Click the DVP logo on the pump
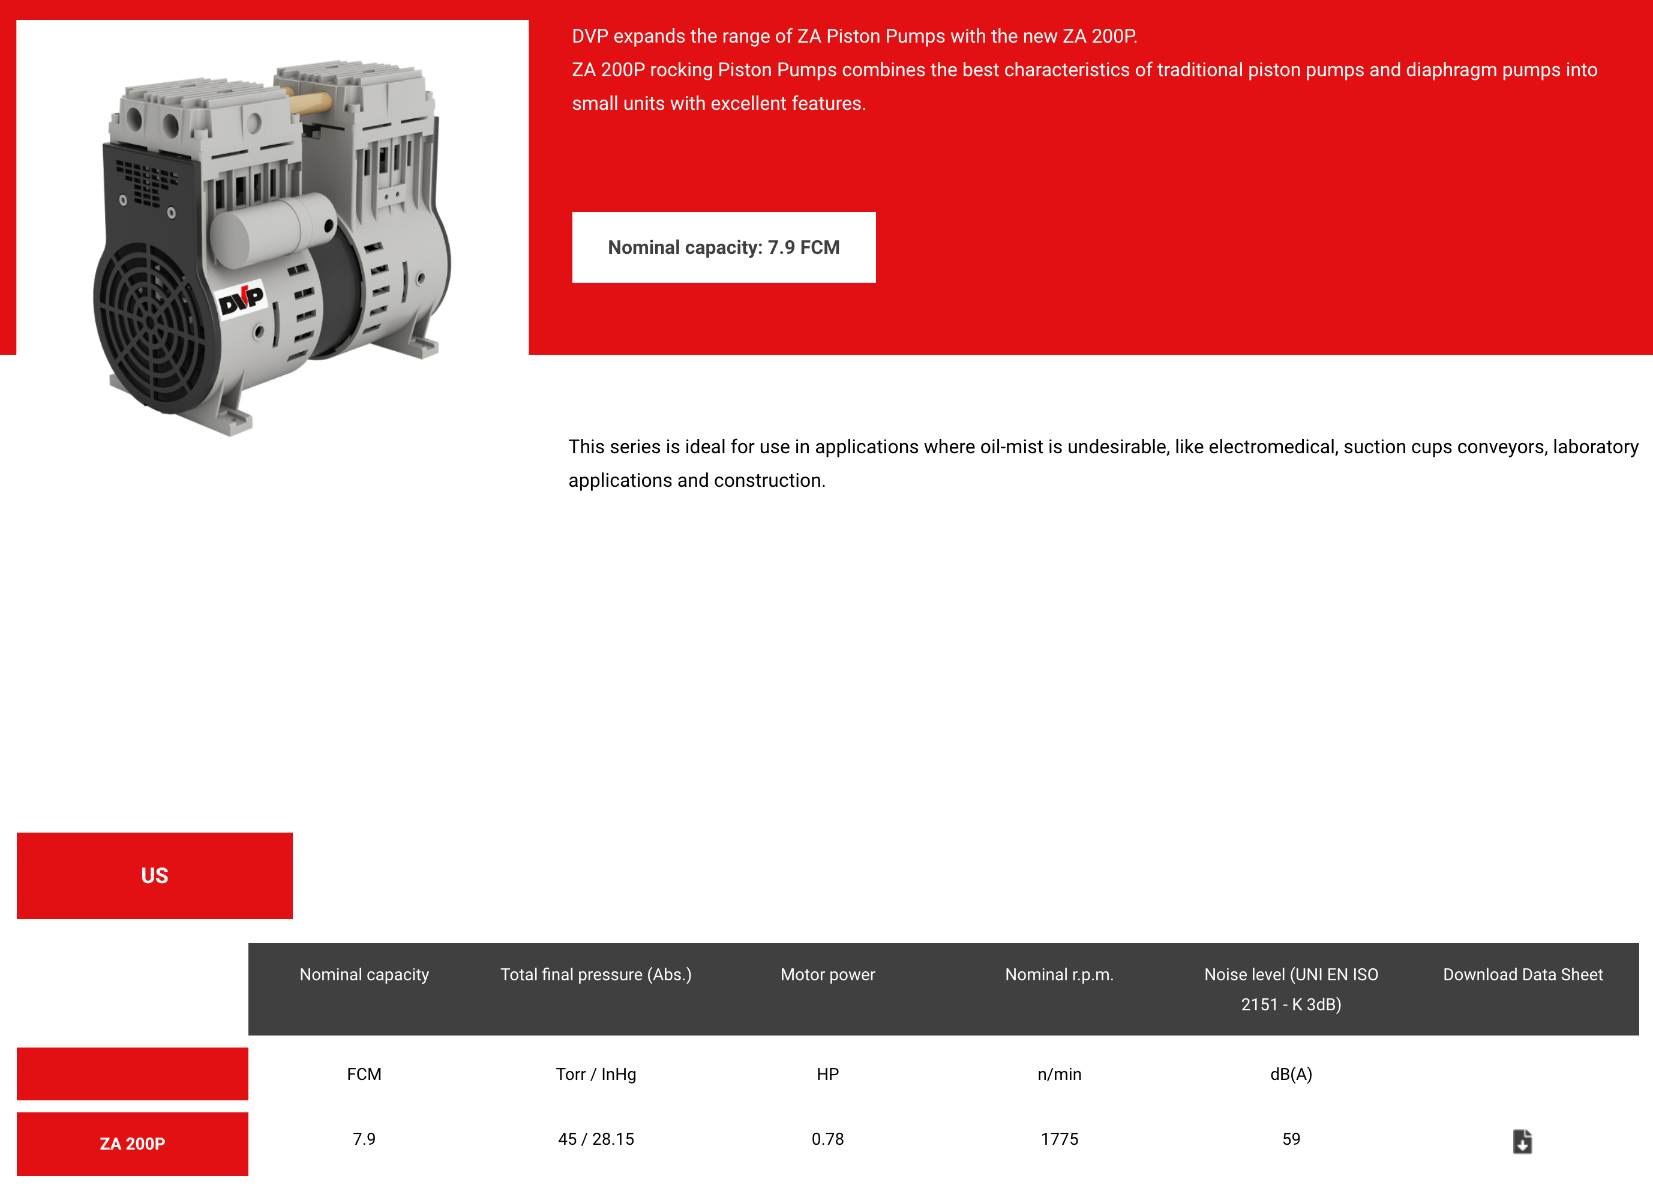Screen dimensions: 1653x1200 [241, 299]
